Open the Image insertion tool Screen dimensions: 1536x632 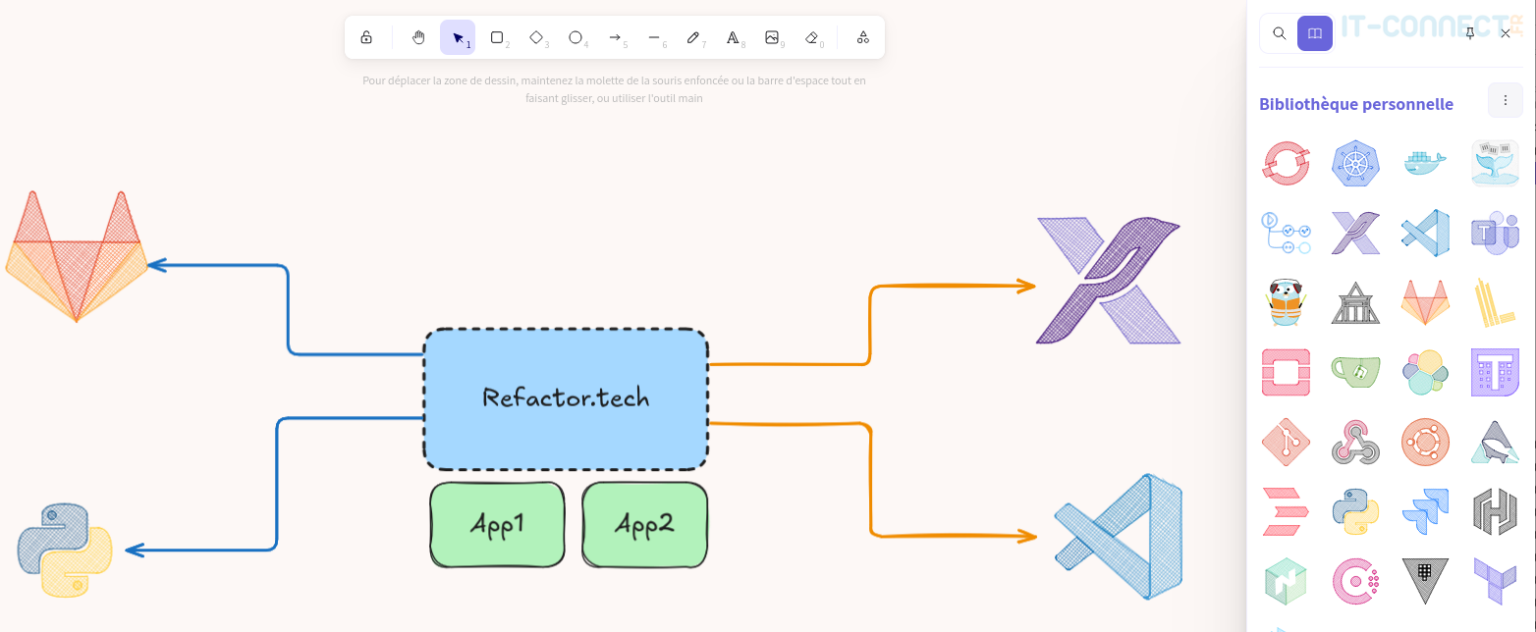[772, 36]
